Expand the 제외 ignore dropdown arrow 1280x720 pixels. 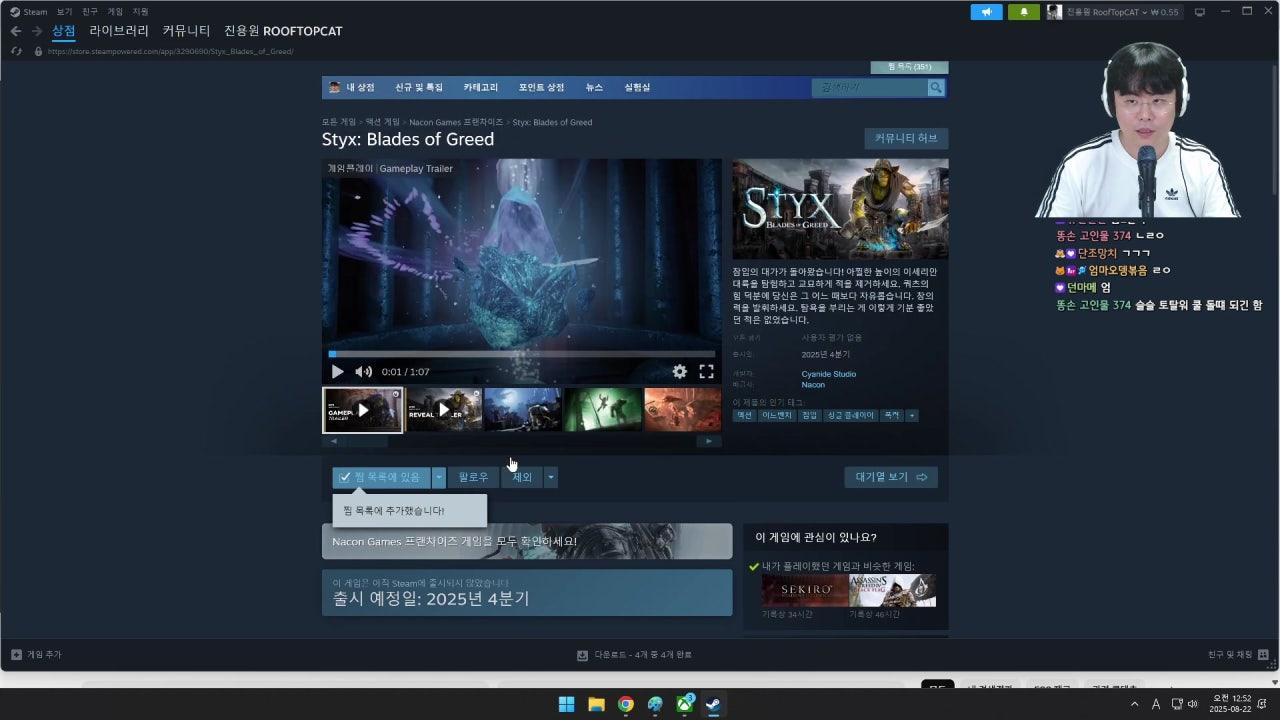pos(550,478)
